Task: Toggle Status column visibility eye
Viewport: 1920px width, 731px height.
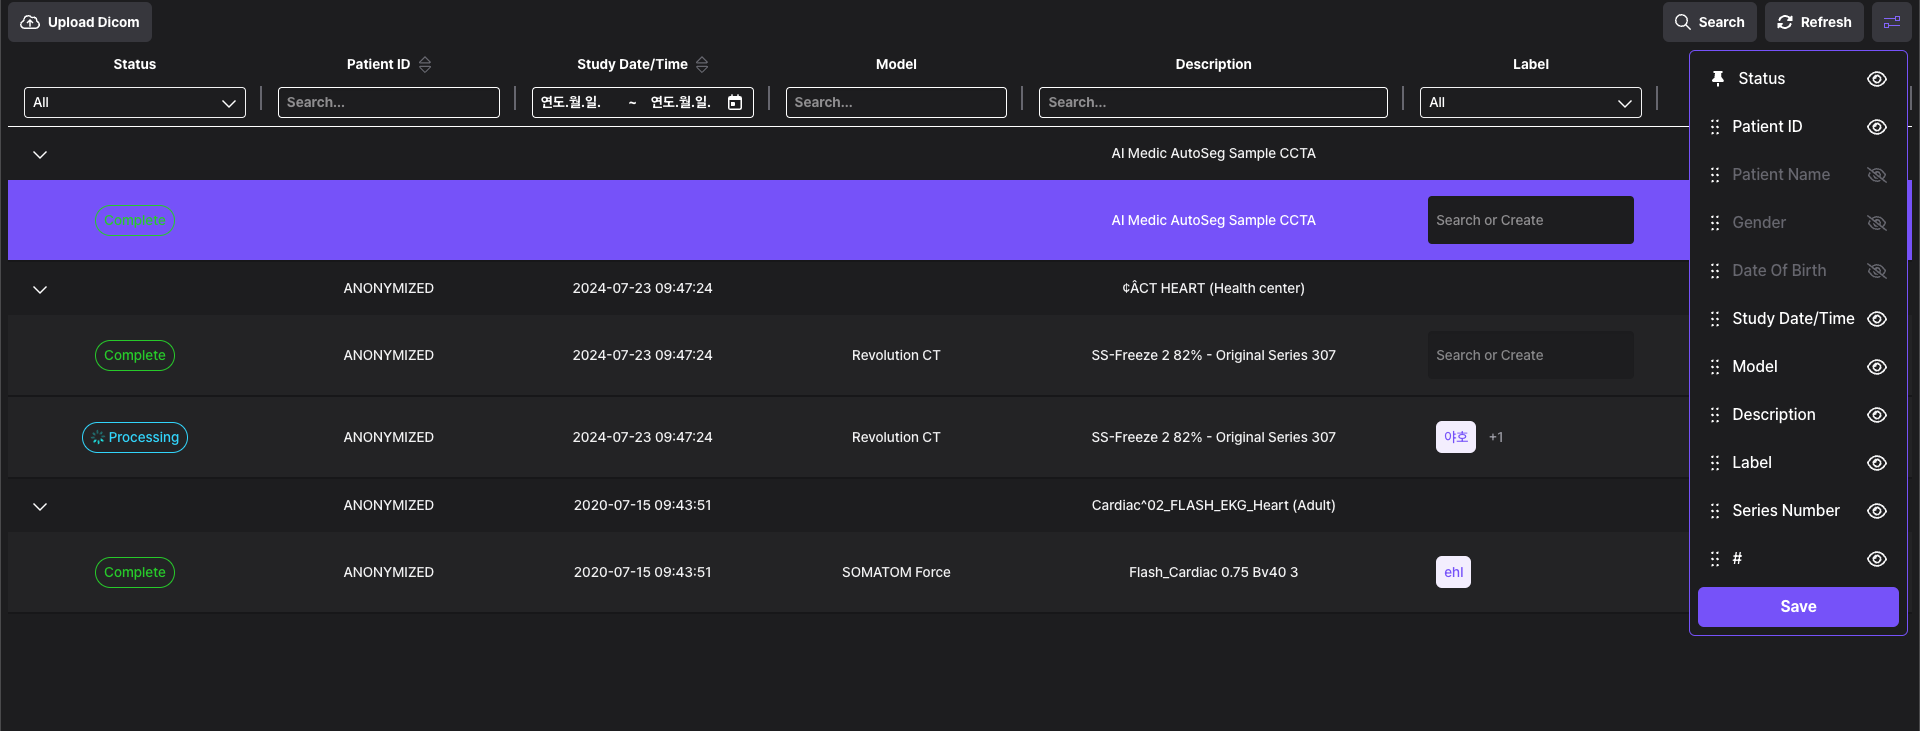Action: [x=1877, y=79]
